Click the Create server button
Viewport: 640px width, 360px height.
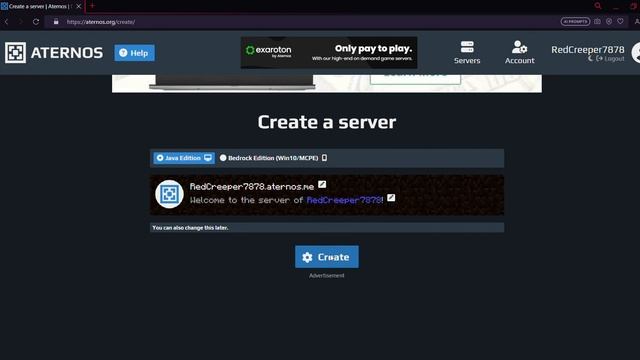[x=327, y=257]
